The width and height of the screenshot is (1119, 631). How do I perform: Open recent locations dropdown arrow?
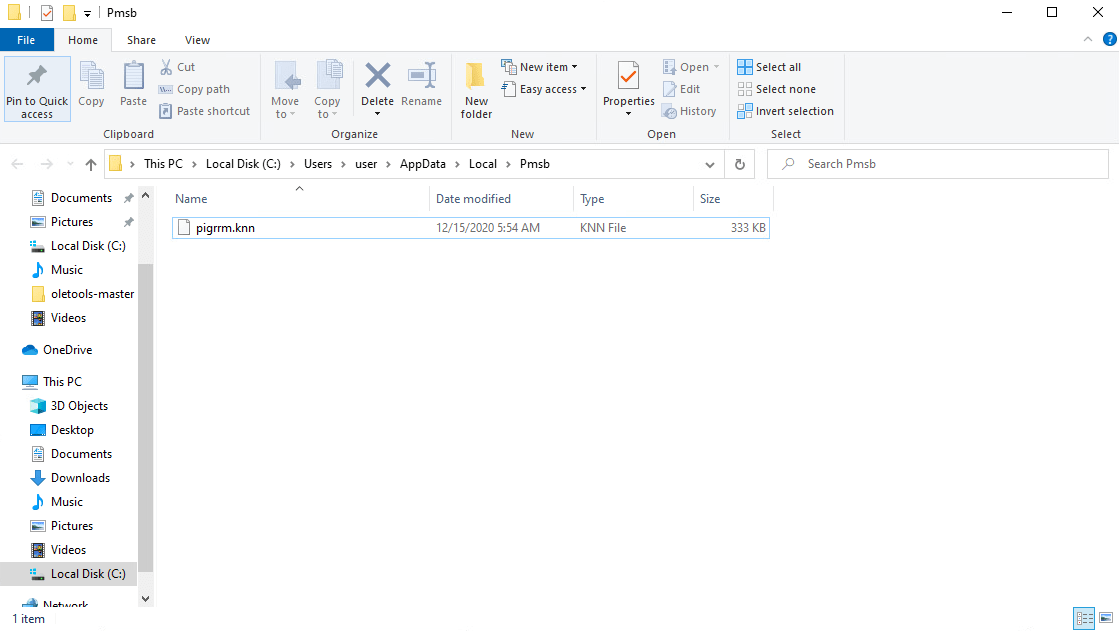pyautogui.click(x=70, y=164)
